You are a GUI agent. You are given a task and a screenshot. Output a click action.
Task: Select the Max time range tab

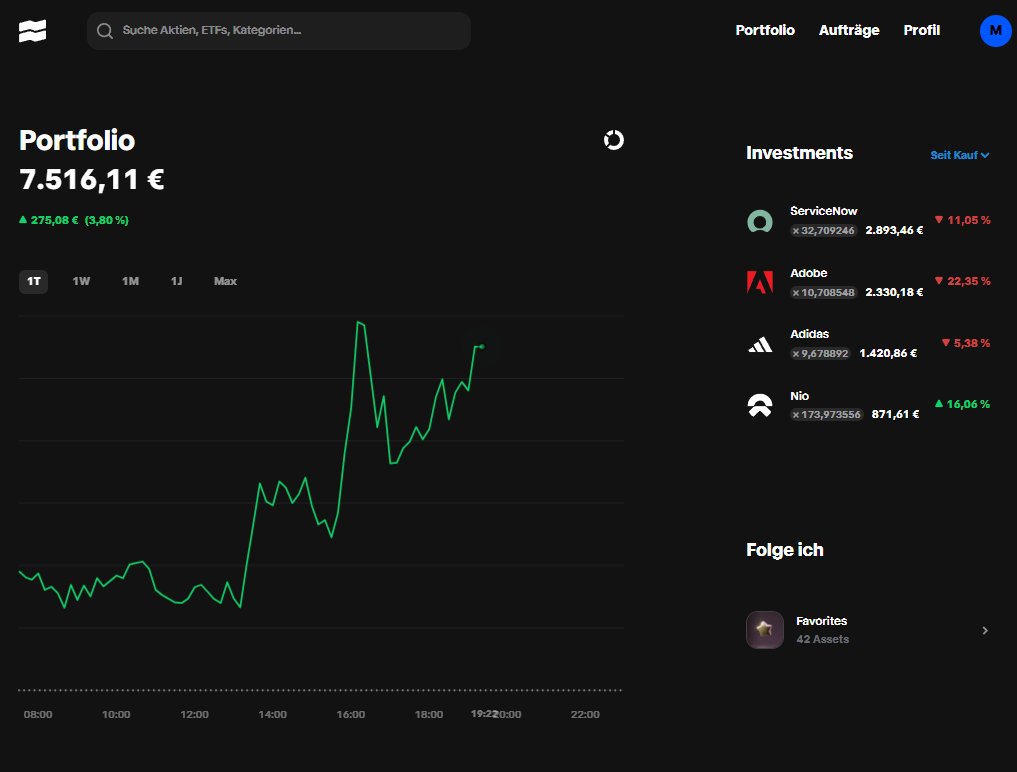225,281
